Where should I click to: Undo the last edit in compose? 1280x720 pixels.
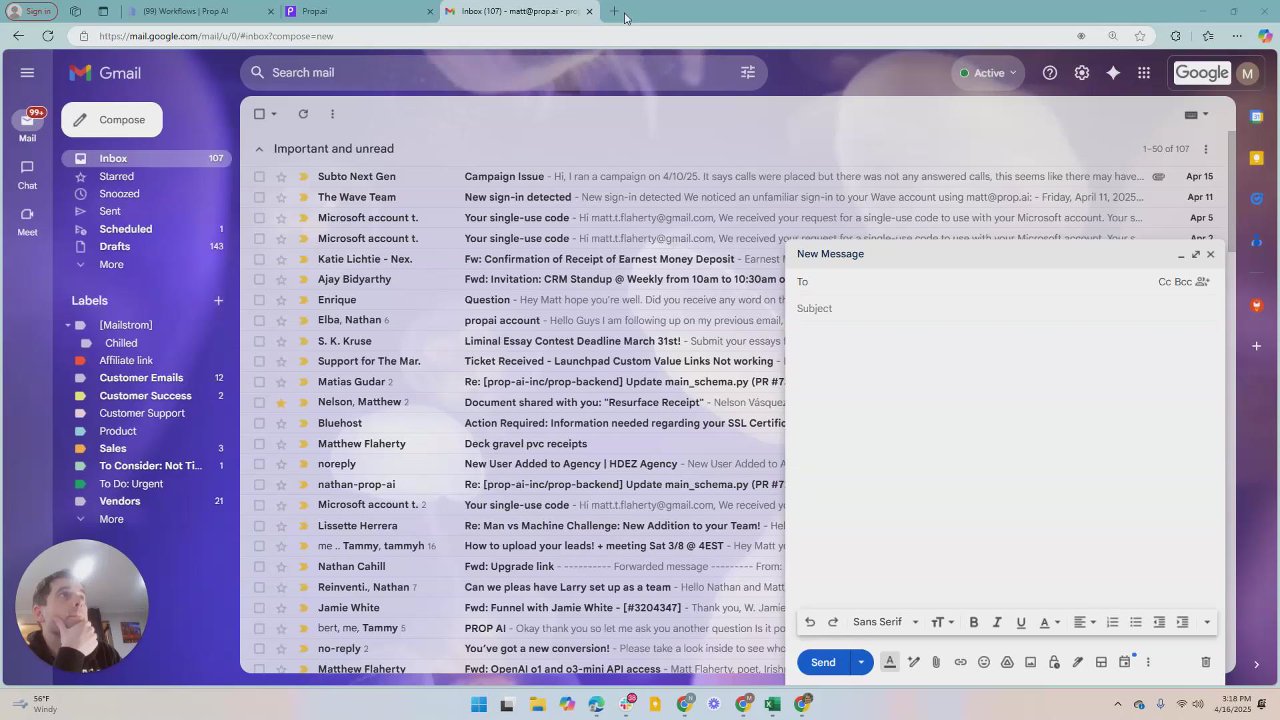(810, 622)
